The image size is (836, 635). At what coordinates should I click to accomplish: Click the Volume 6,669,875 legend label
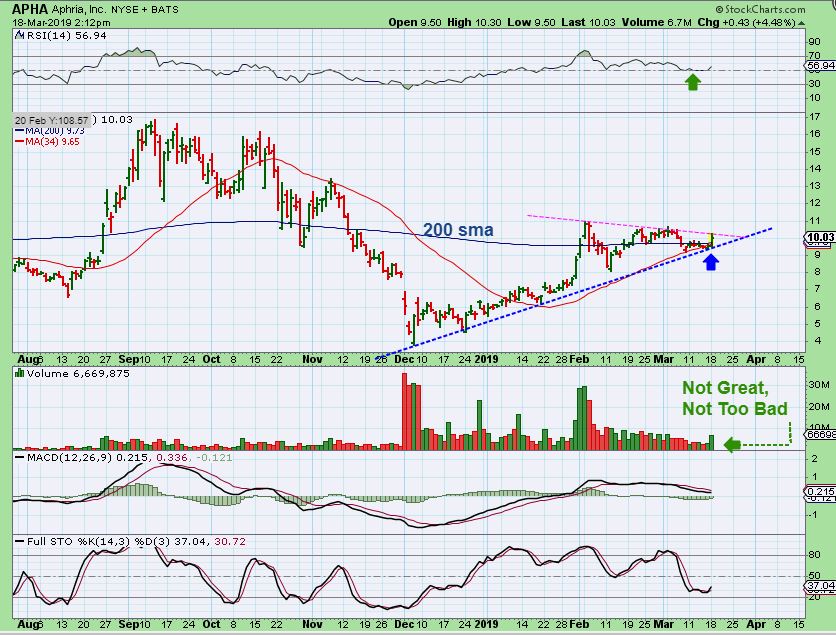pos(78,374)
